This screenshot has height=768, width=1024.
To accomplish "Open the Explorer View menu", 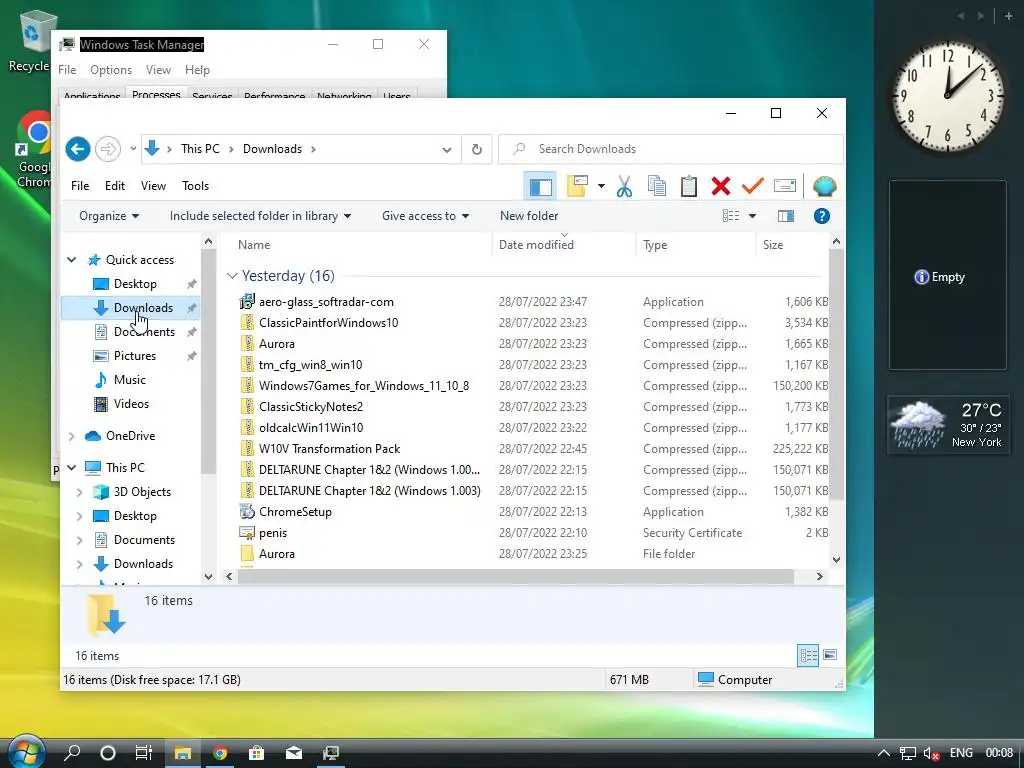I will click(153, 186).
